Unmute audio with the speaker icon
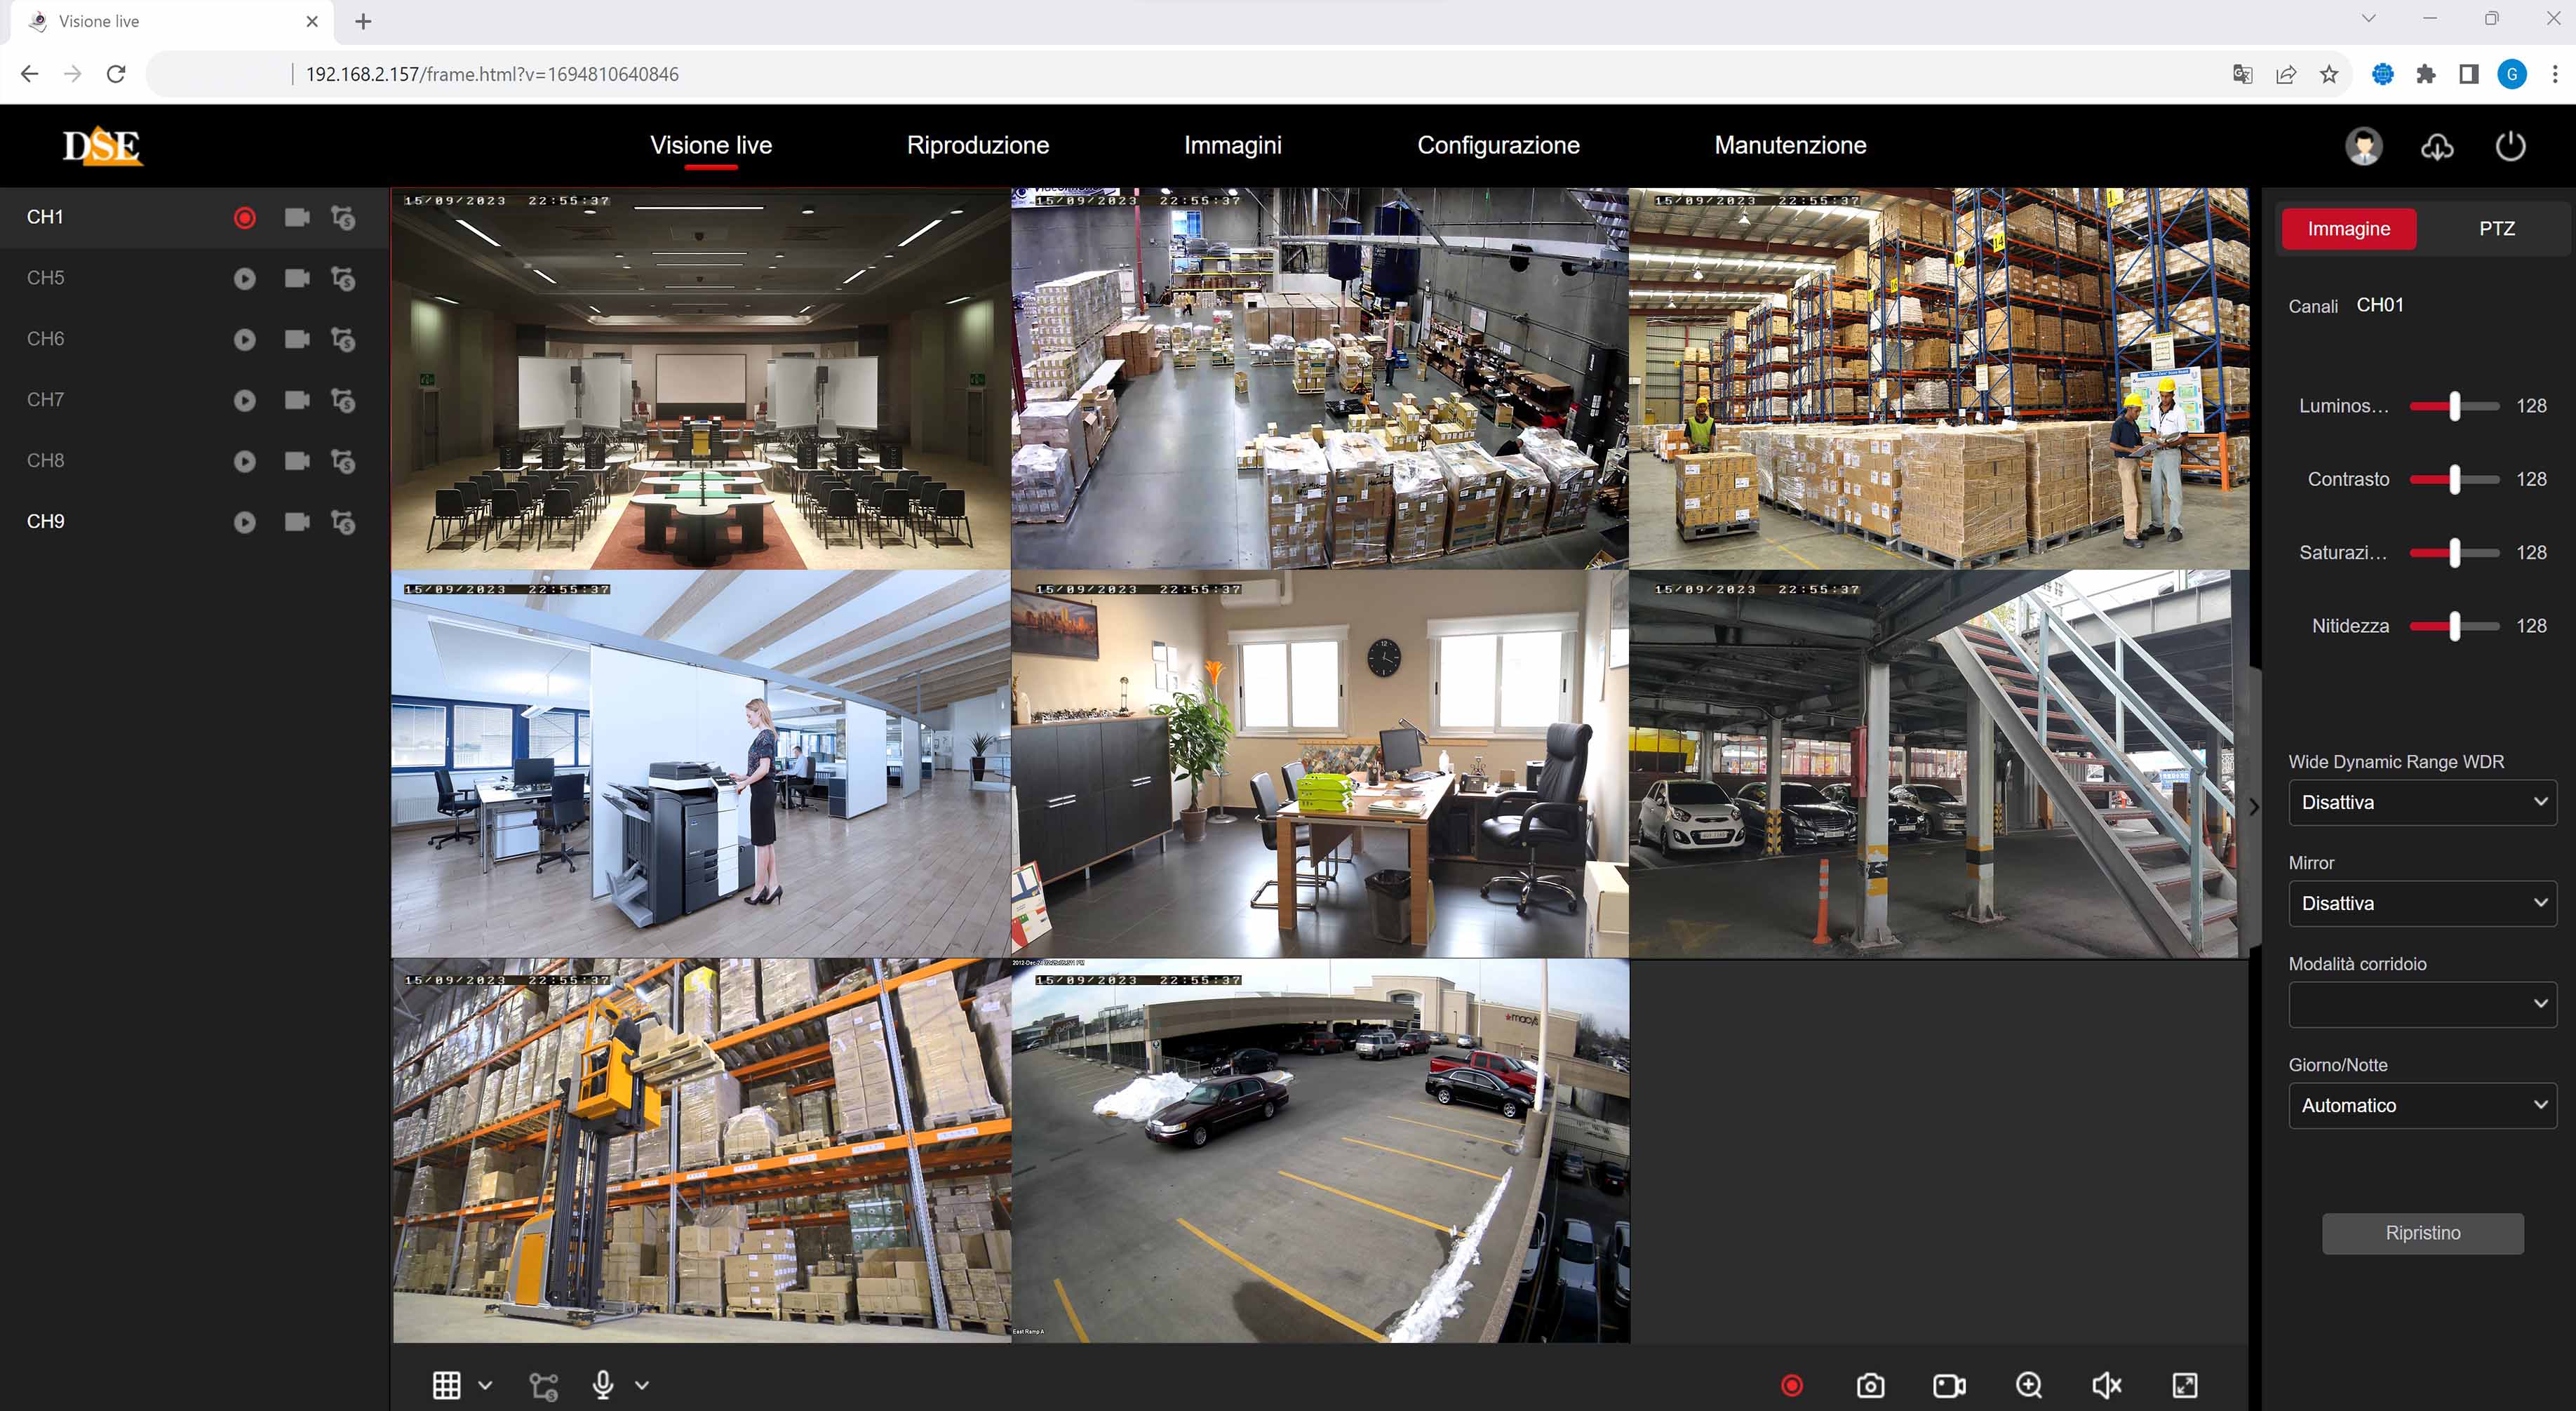This screenshot has height=1411, width=2576. coord(2106,1385)
